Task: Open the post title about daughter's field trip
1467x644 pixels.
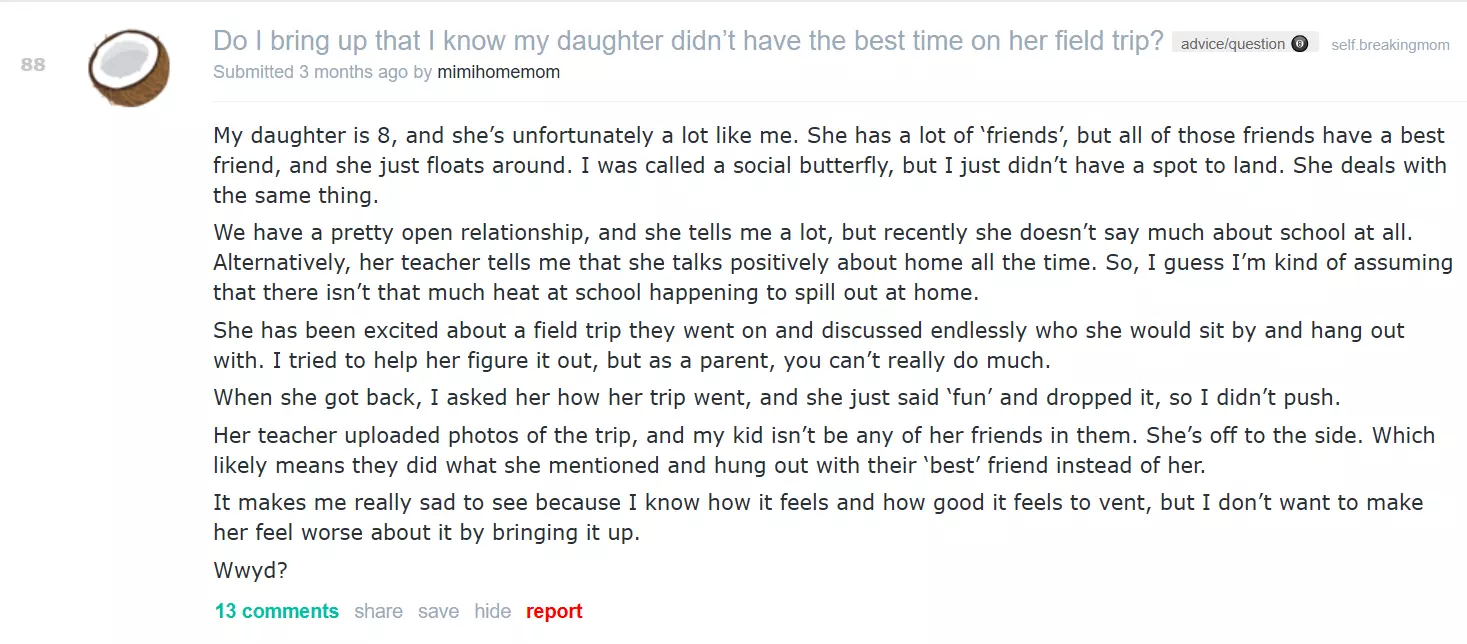Action: [x=688, y=40]
